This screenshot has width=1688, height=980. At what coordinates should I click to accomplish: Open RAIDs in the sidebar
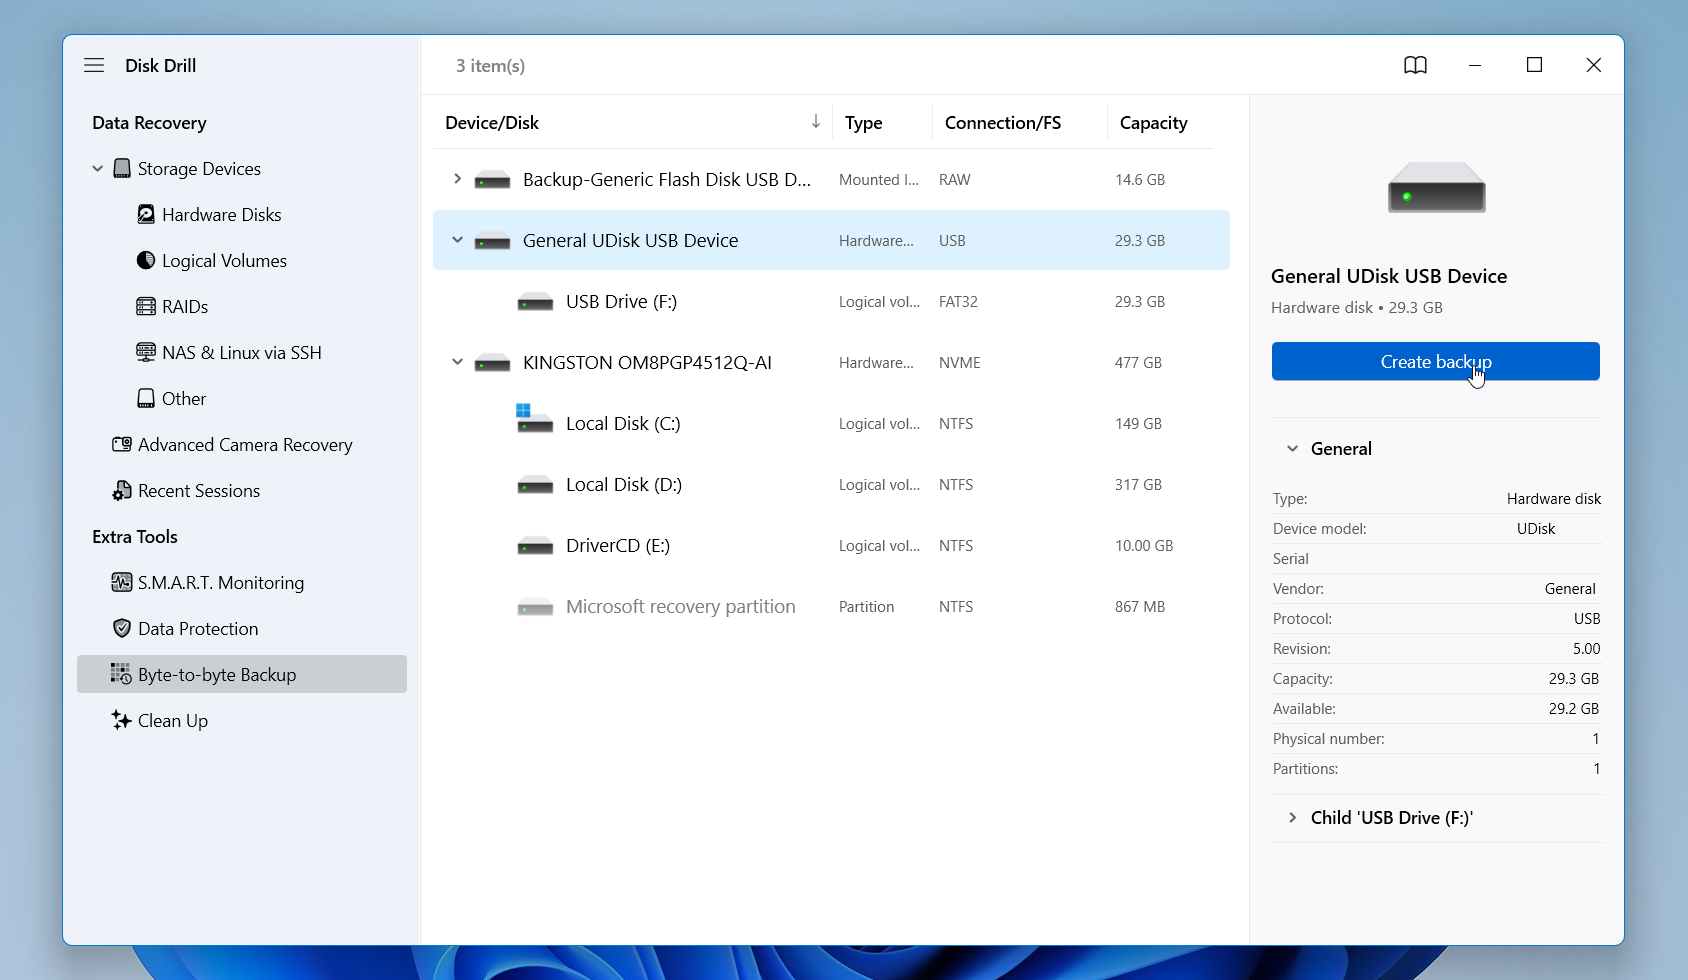145,306
